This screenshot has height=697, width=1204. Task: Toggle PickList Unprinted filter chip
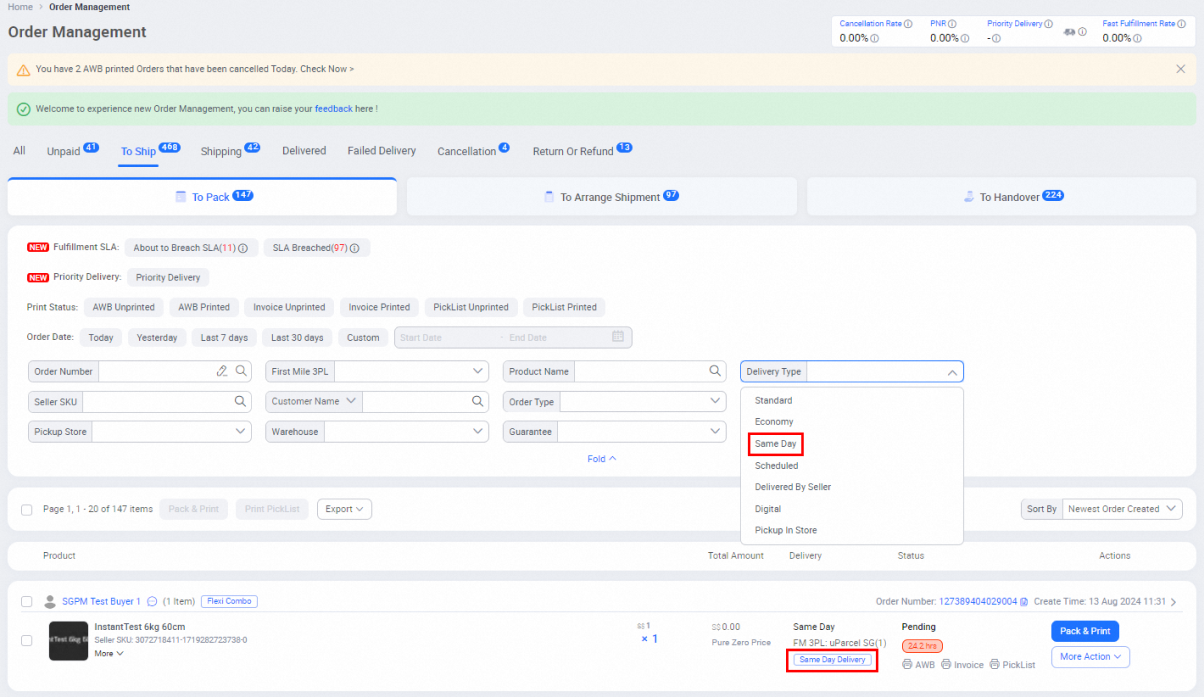tap(471, 307)
